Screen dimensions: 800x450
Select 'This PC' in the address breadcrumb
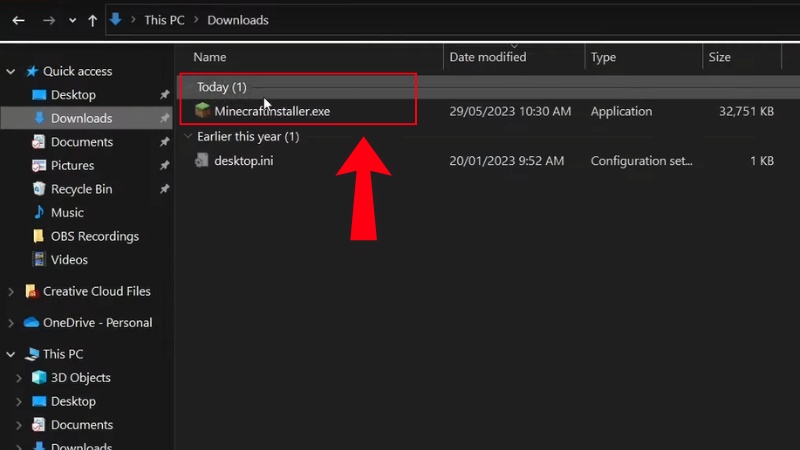pos(164,20)
